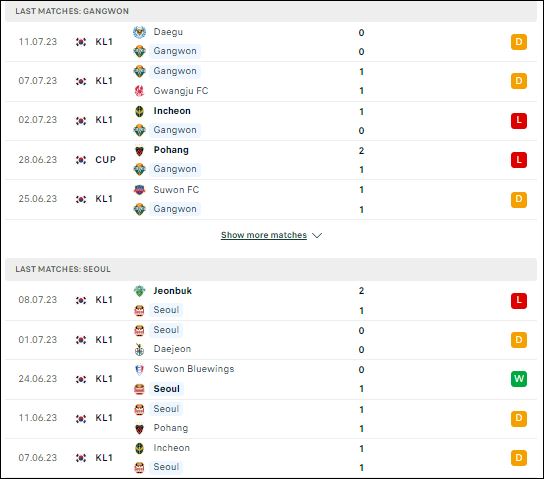Open the Last Matches: Seoul section header

coord(271,269)
